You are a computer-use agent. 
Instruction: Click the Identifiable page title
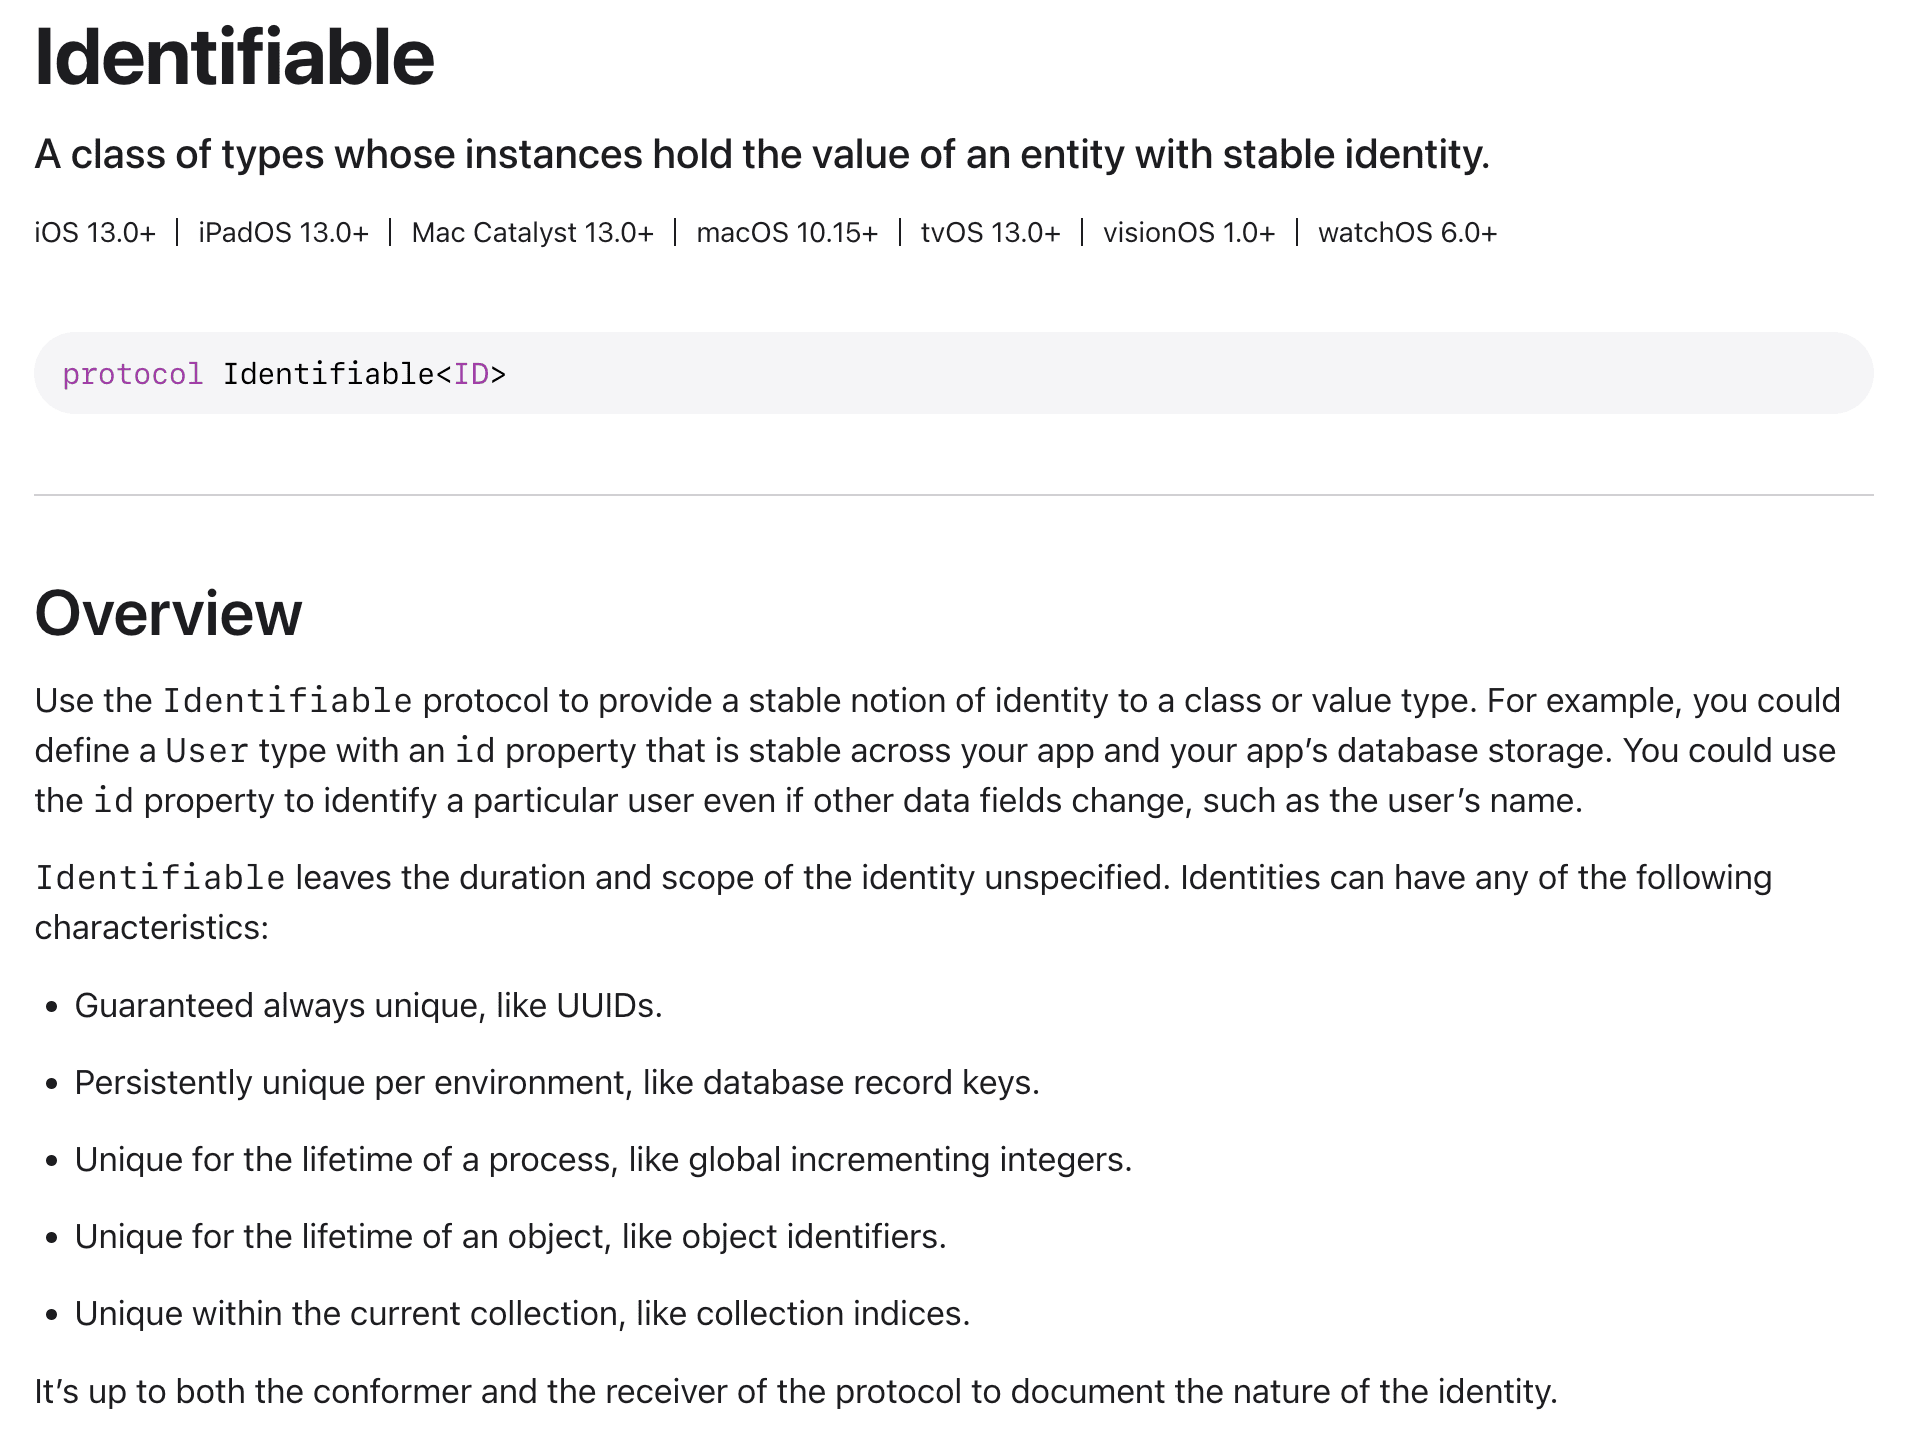coord(235,57)
